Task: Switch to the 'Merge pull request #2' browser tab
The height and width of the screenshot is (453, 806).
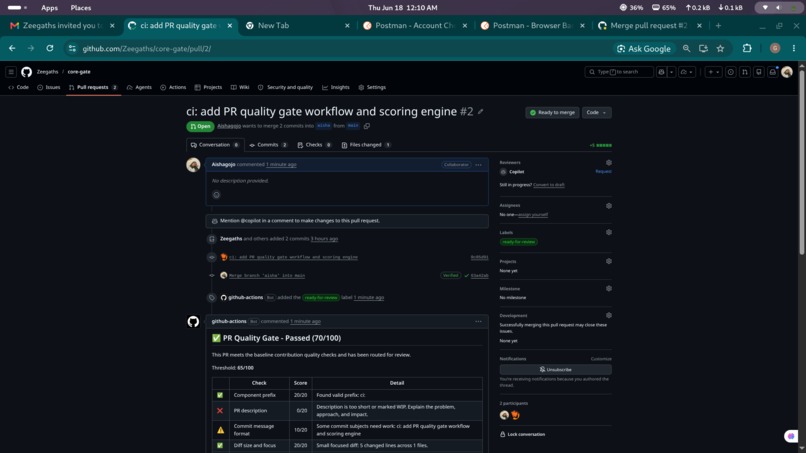Action: [649, 25]
